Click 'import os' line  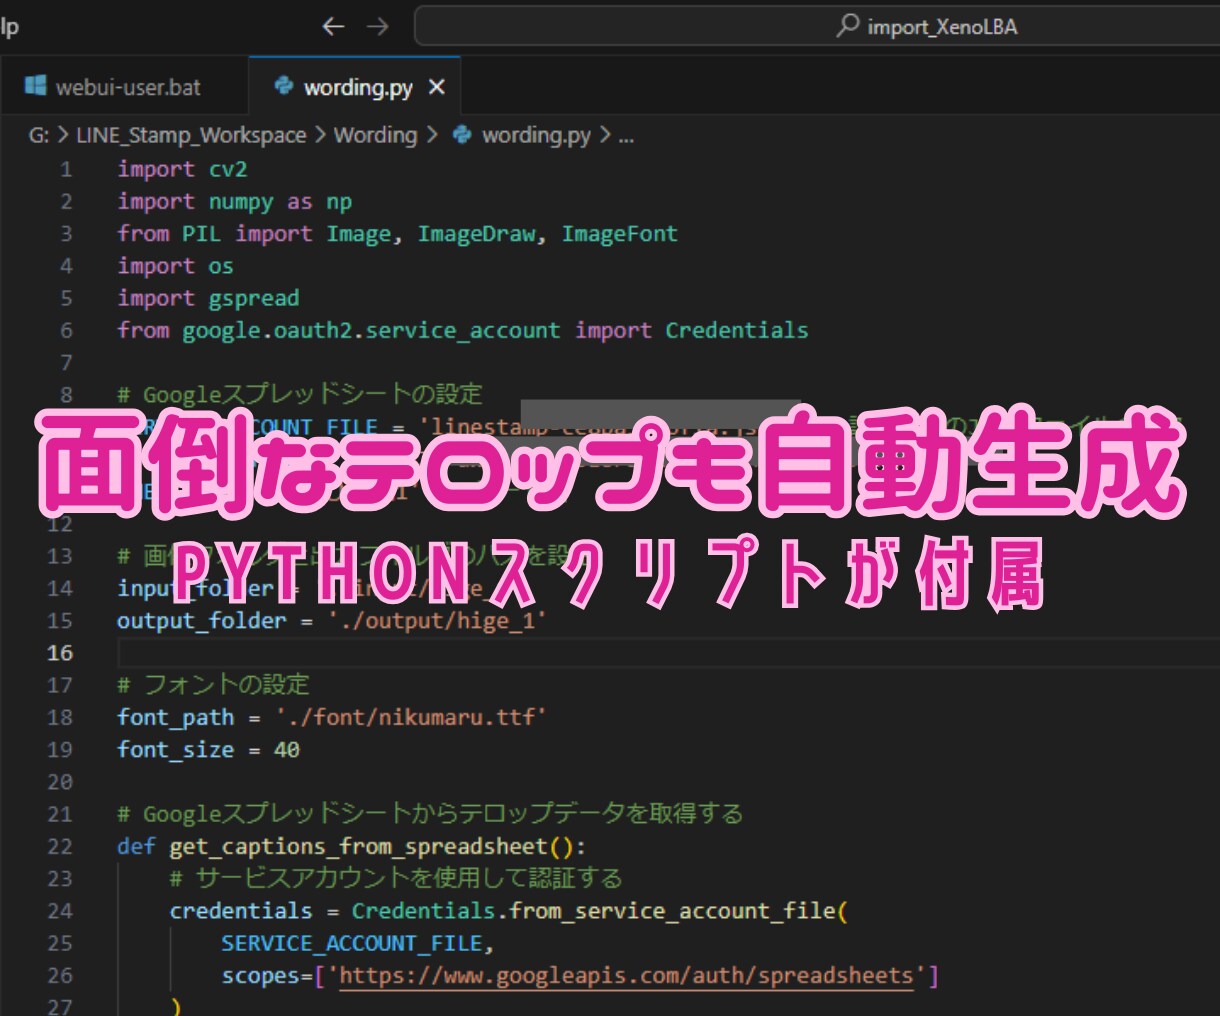click(x=175, y=266)
